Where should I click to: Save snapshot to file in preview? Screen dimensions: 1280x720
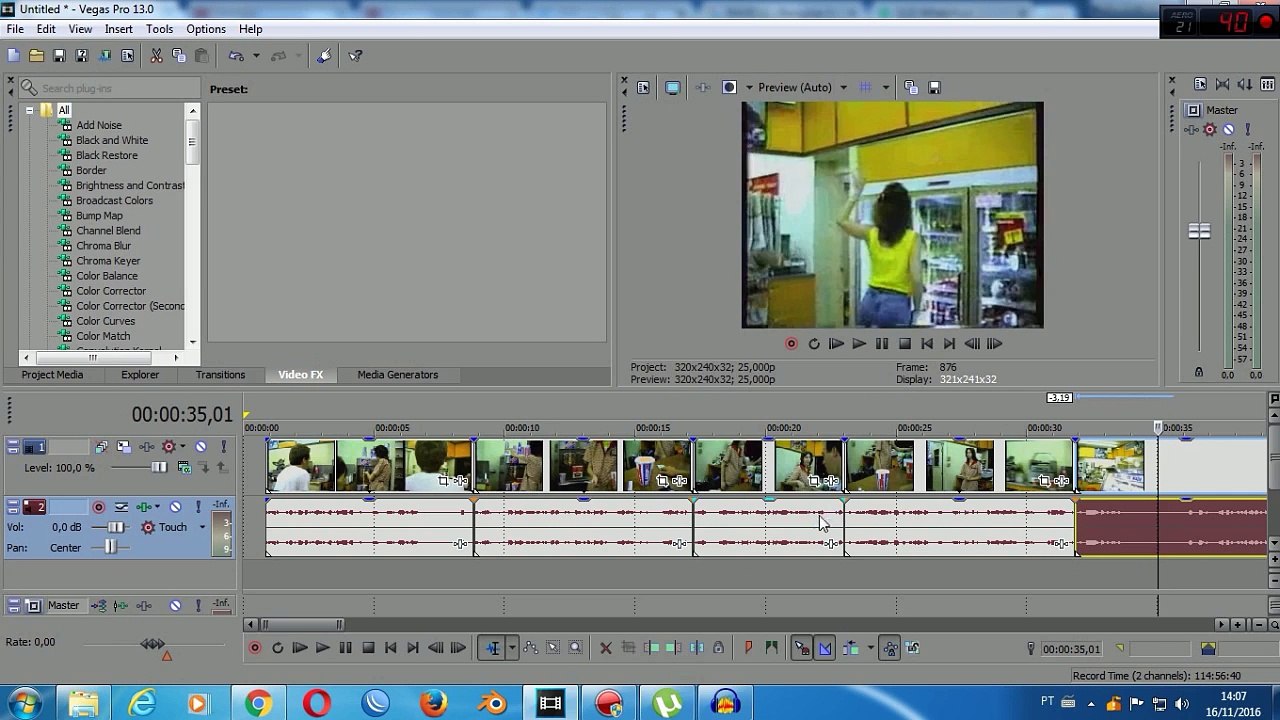[x=934, y=87]
